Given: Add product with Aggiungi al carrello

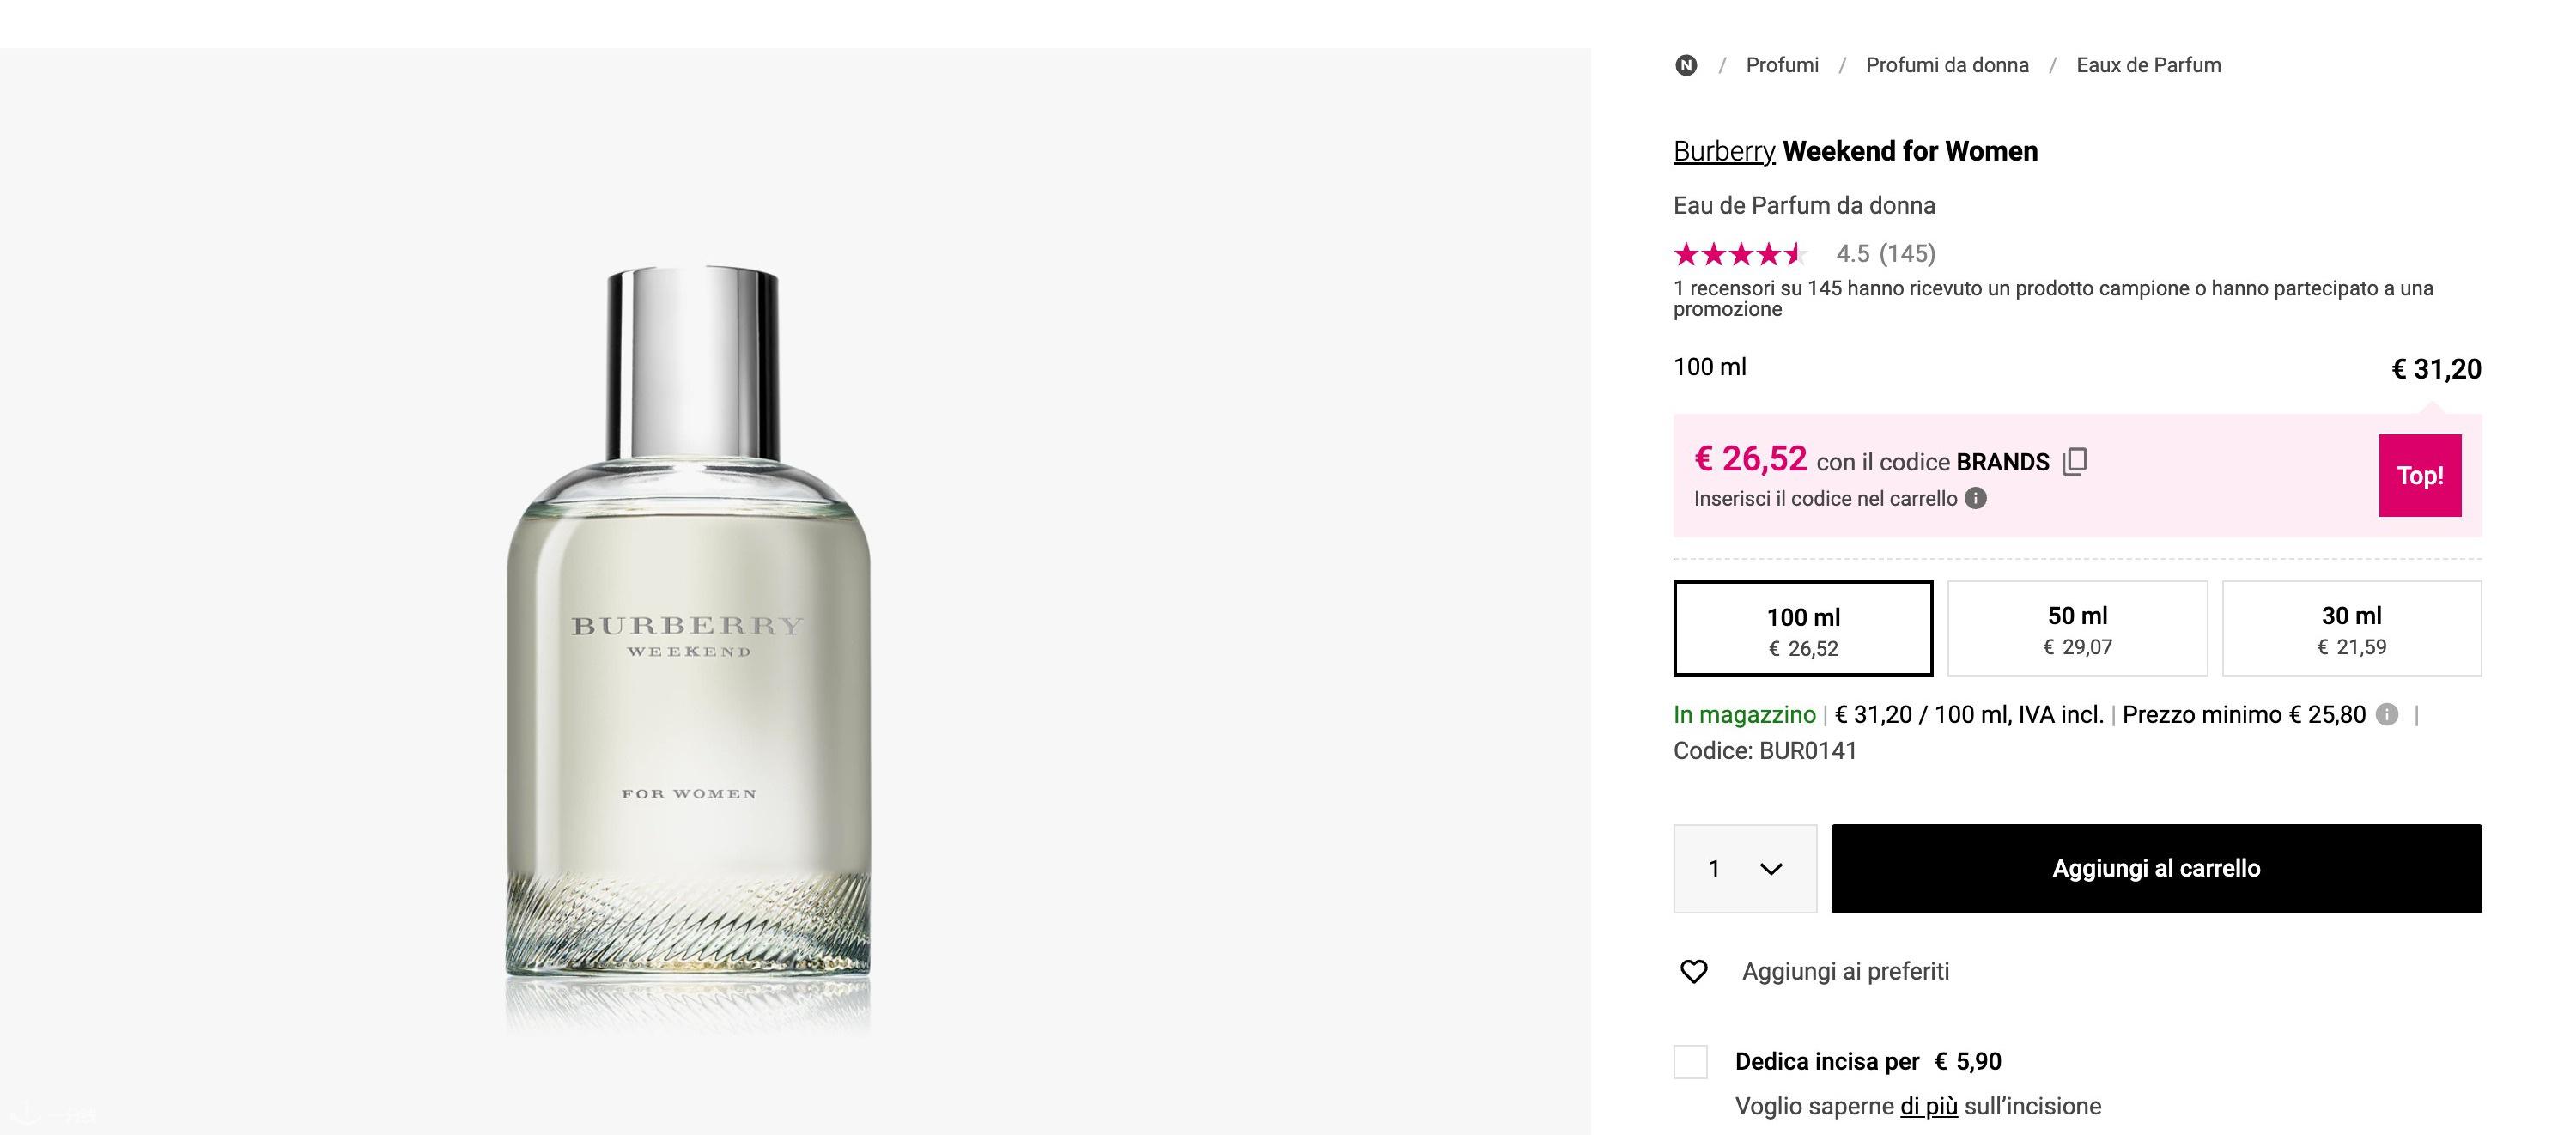Looking at the screenshot, I should point(2156,868).
